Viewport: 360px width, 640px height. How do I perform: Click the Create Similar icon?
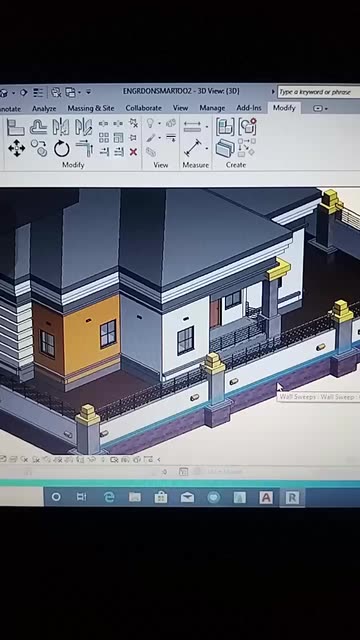coord(247,147)
